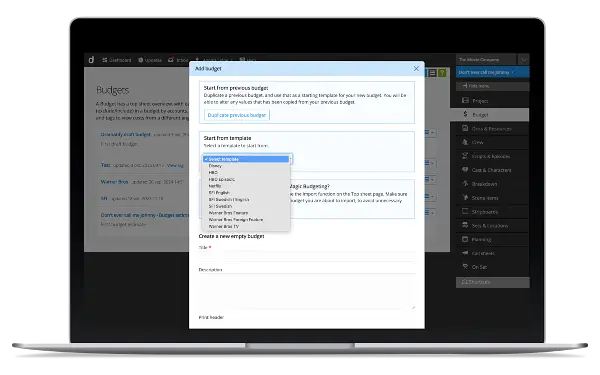600x375 pixels.
Task: Click the Breakdown icon
Action: pyautogui.click(x=465, y=183)
